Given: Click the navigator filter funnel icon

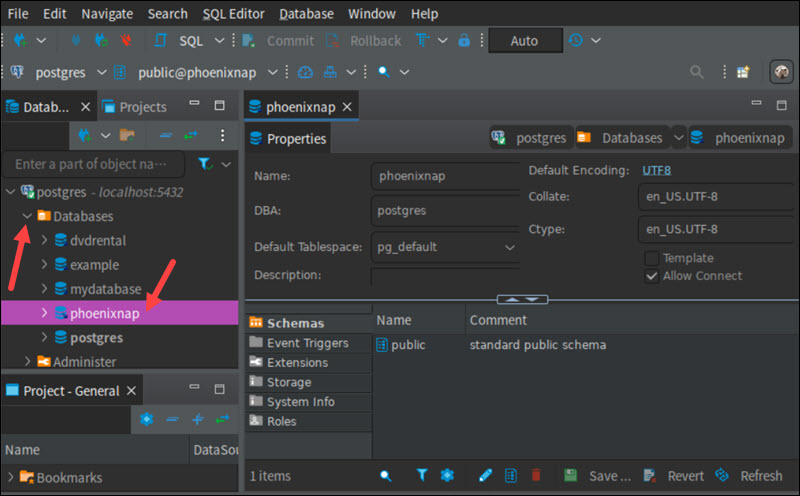Looking at the screenshot, I should [x=205, y=164].
